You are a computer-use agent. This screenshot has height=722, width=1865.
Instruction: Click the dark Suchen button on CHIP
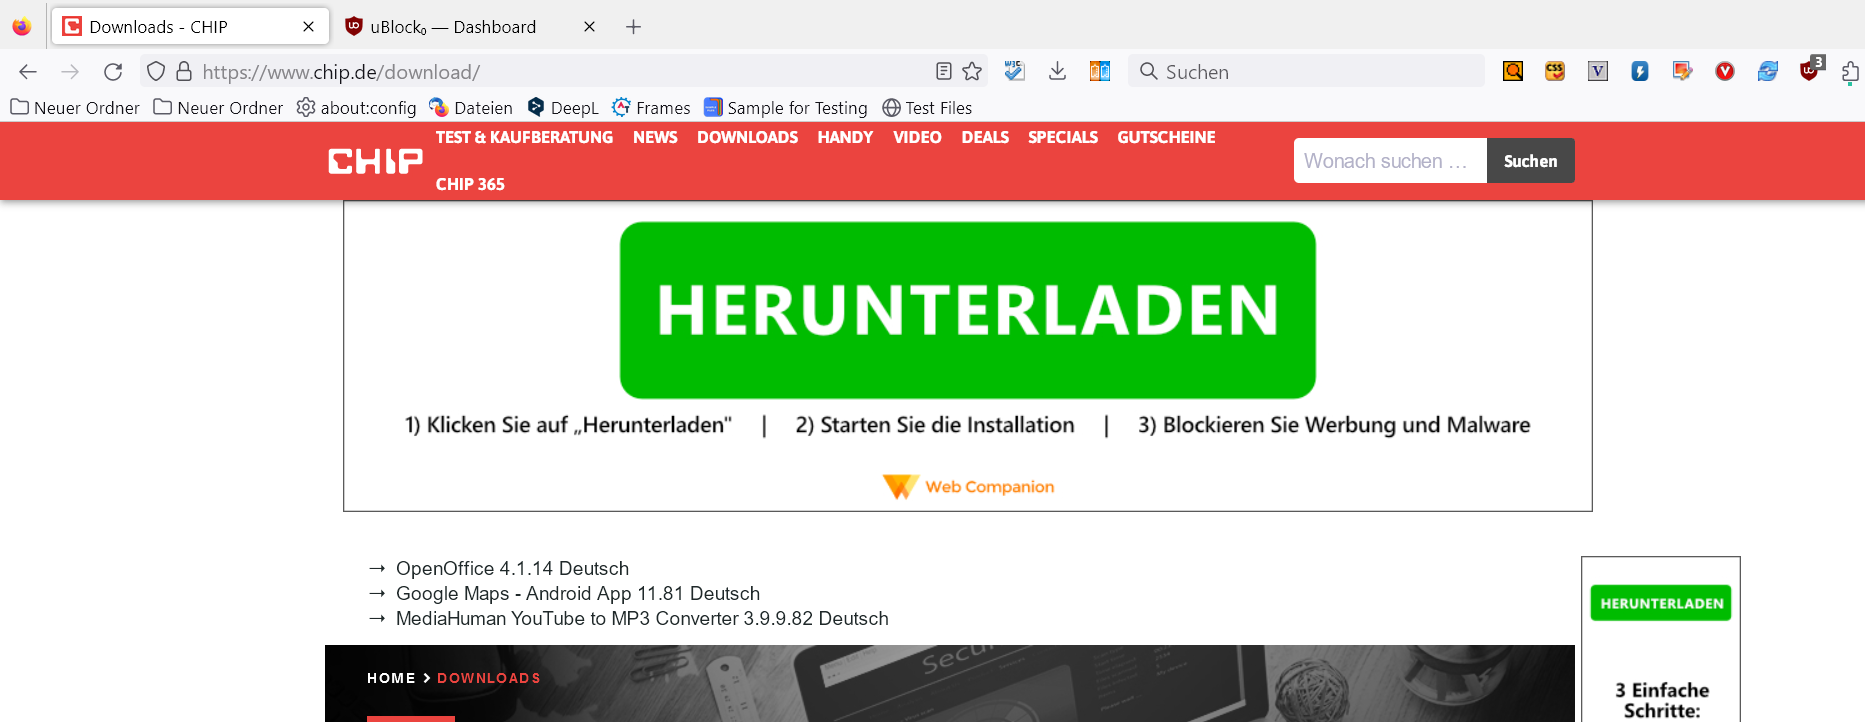1530,161
